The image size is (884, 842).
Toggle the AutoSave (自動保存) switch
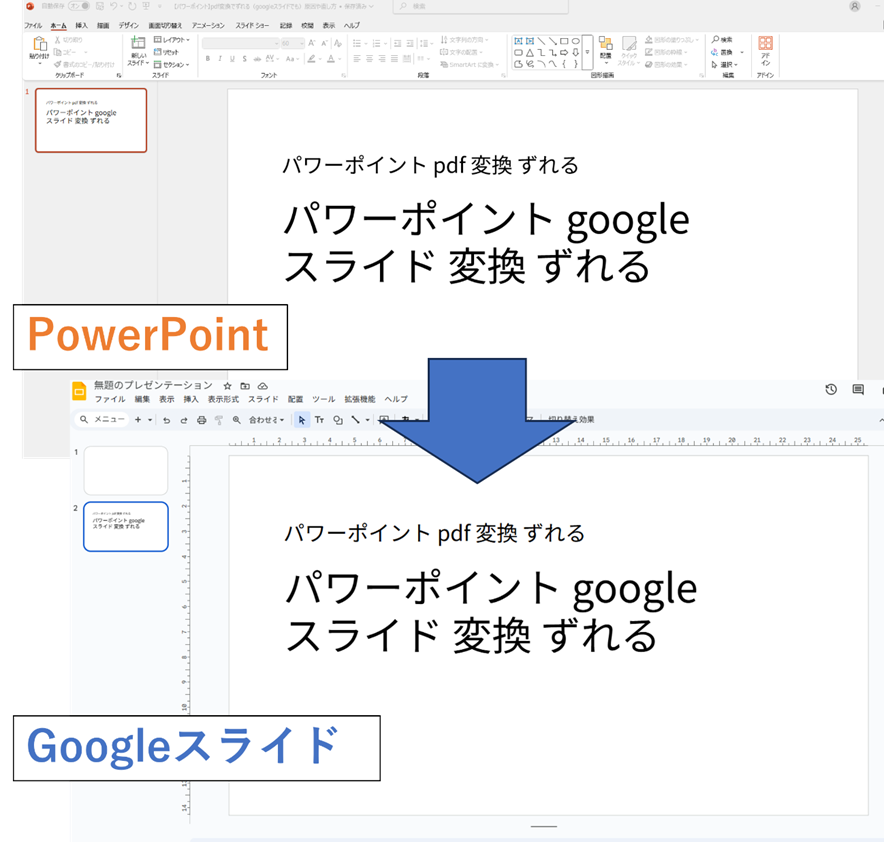[x=76, y=6]
